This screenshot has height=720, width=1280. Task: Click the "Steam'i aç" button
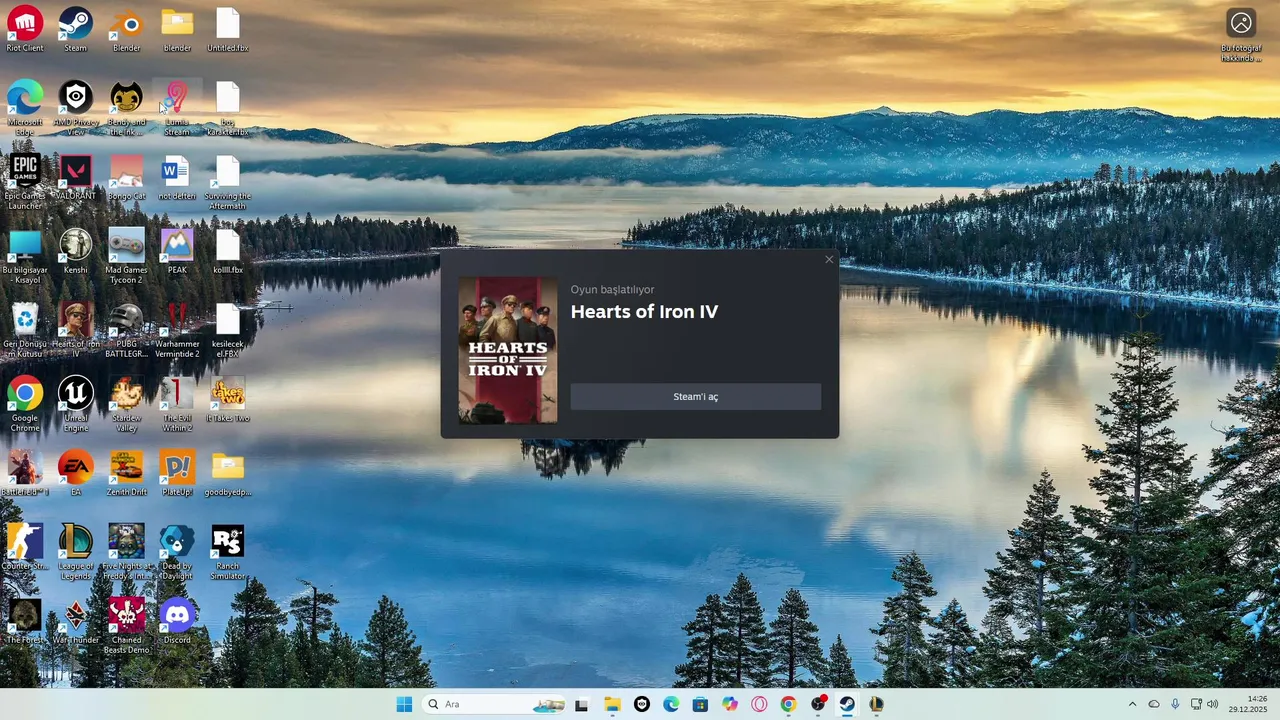pyautogui.click(x=695, y=397)
